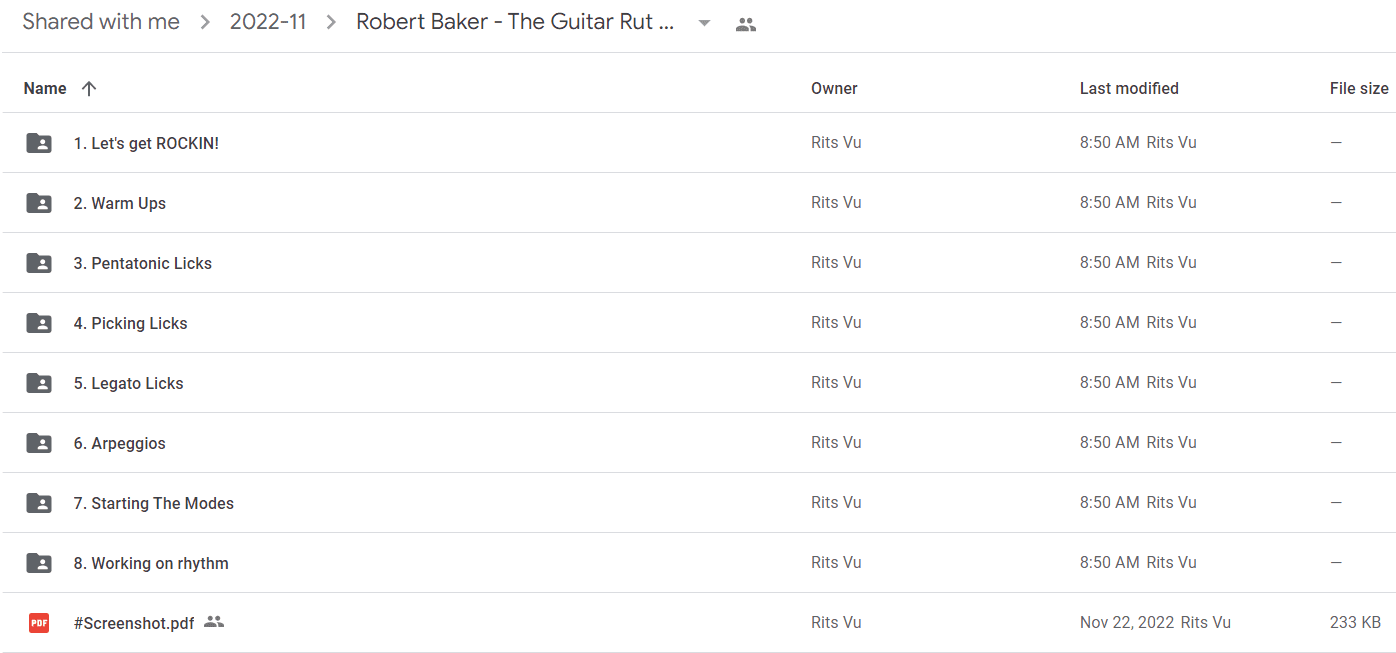Select the 5. Legato Licks folder
Image resolution: width=1396 pixels, height=653 pixels.
[x=698, y=383]
